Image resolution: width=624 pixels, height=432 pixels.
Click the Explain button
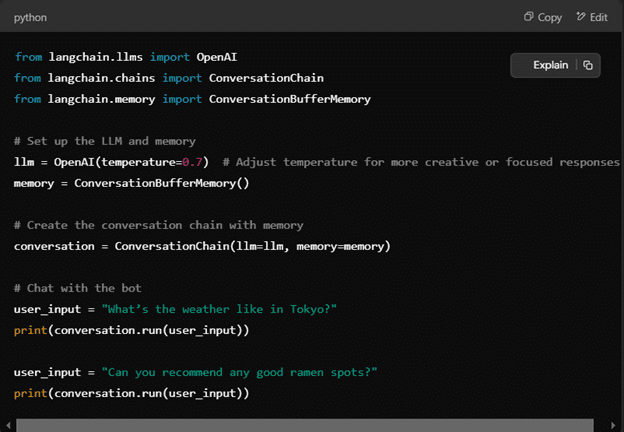550,65
